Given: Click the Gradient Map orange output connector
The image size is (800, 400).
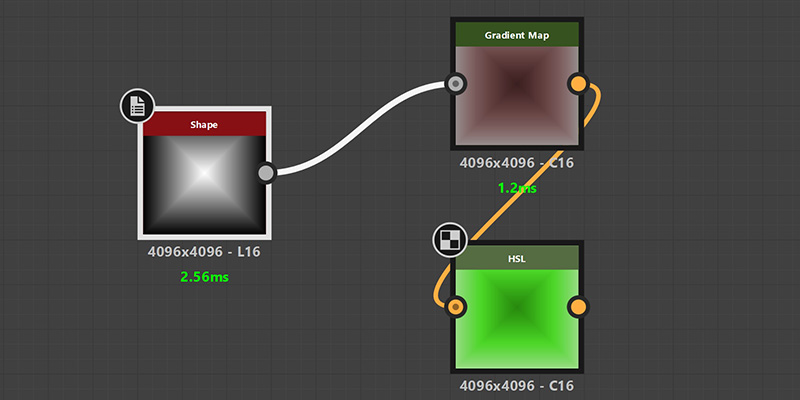Looking at the screenshot, I should point(578,84).
